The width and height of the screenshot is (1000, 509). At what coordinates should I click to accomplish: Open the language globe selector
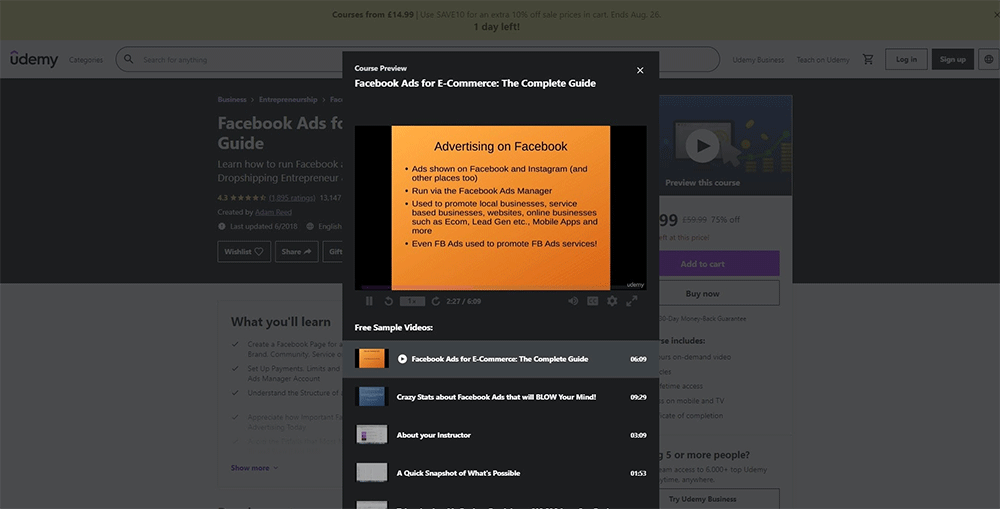[989, 59]
